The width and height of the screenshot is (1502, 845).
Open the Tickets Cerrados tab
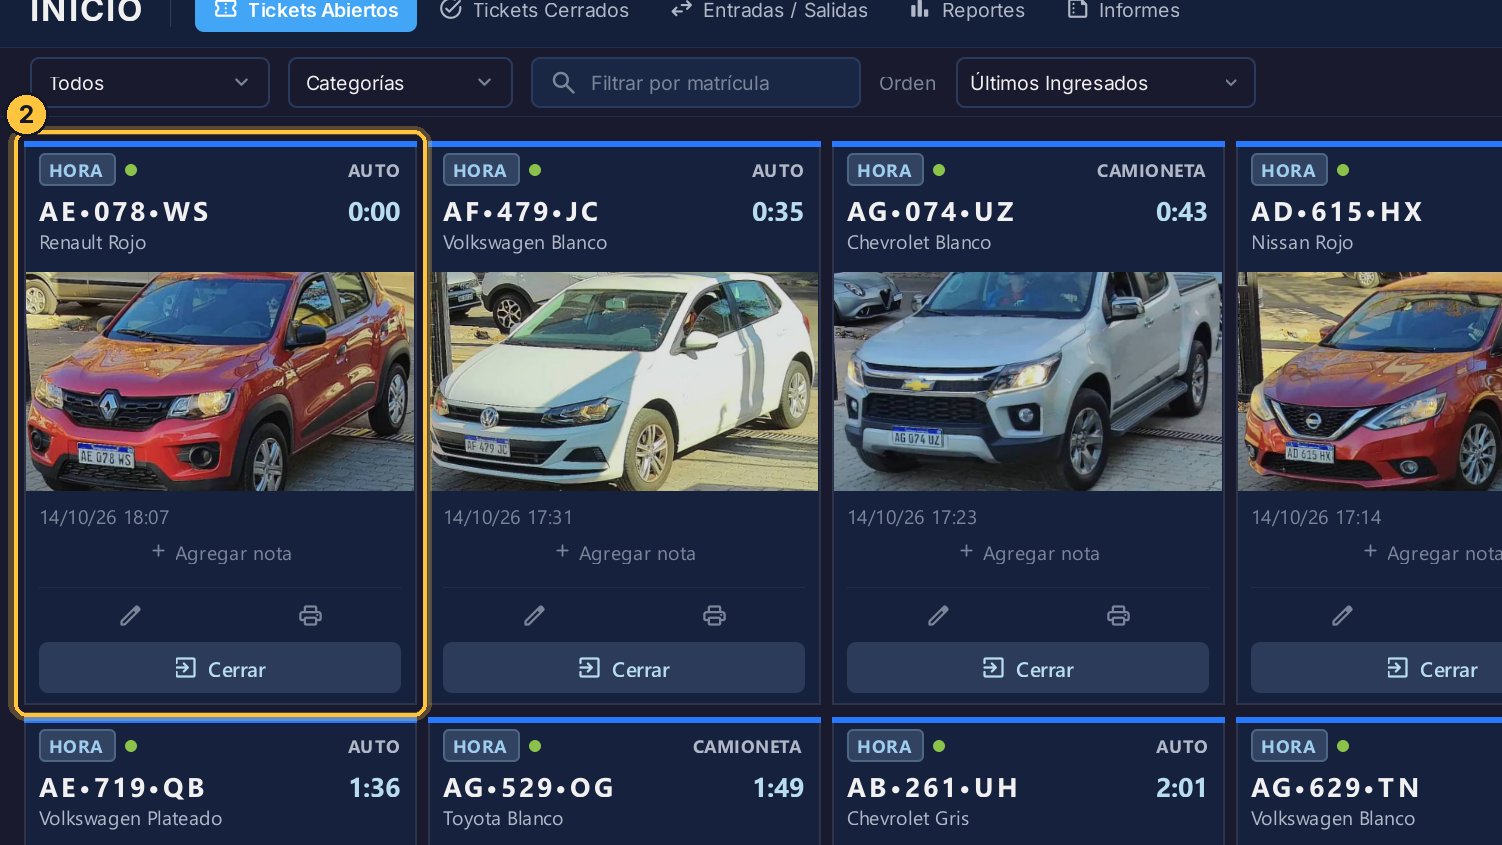pyautogui.click(x=535, y=11)
